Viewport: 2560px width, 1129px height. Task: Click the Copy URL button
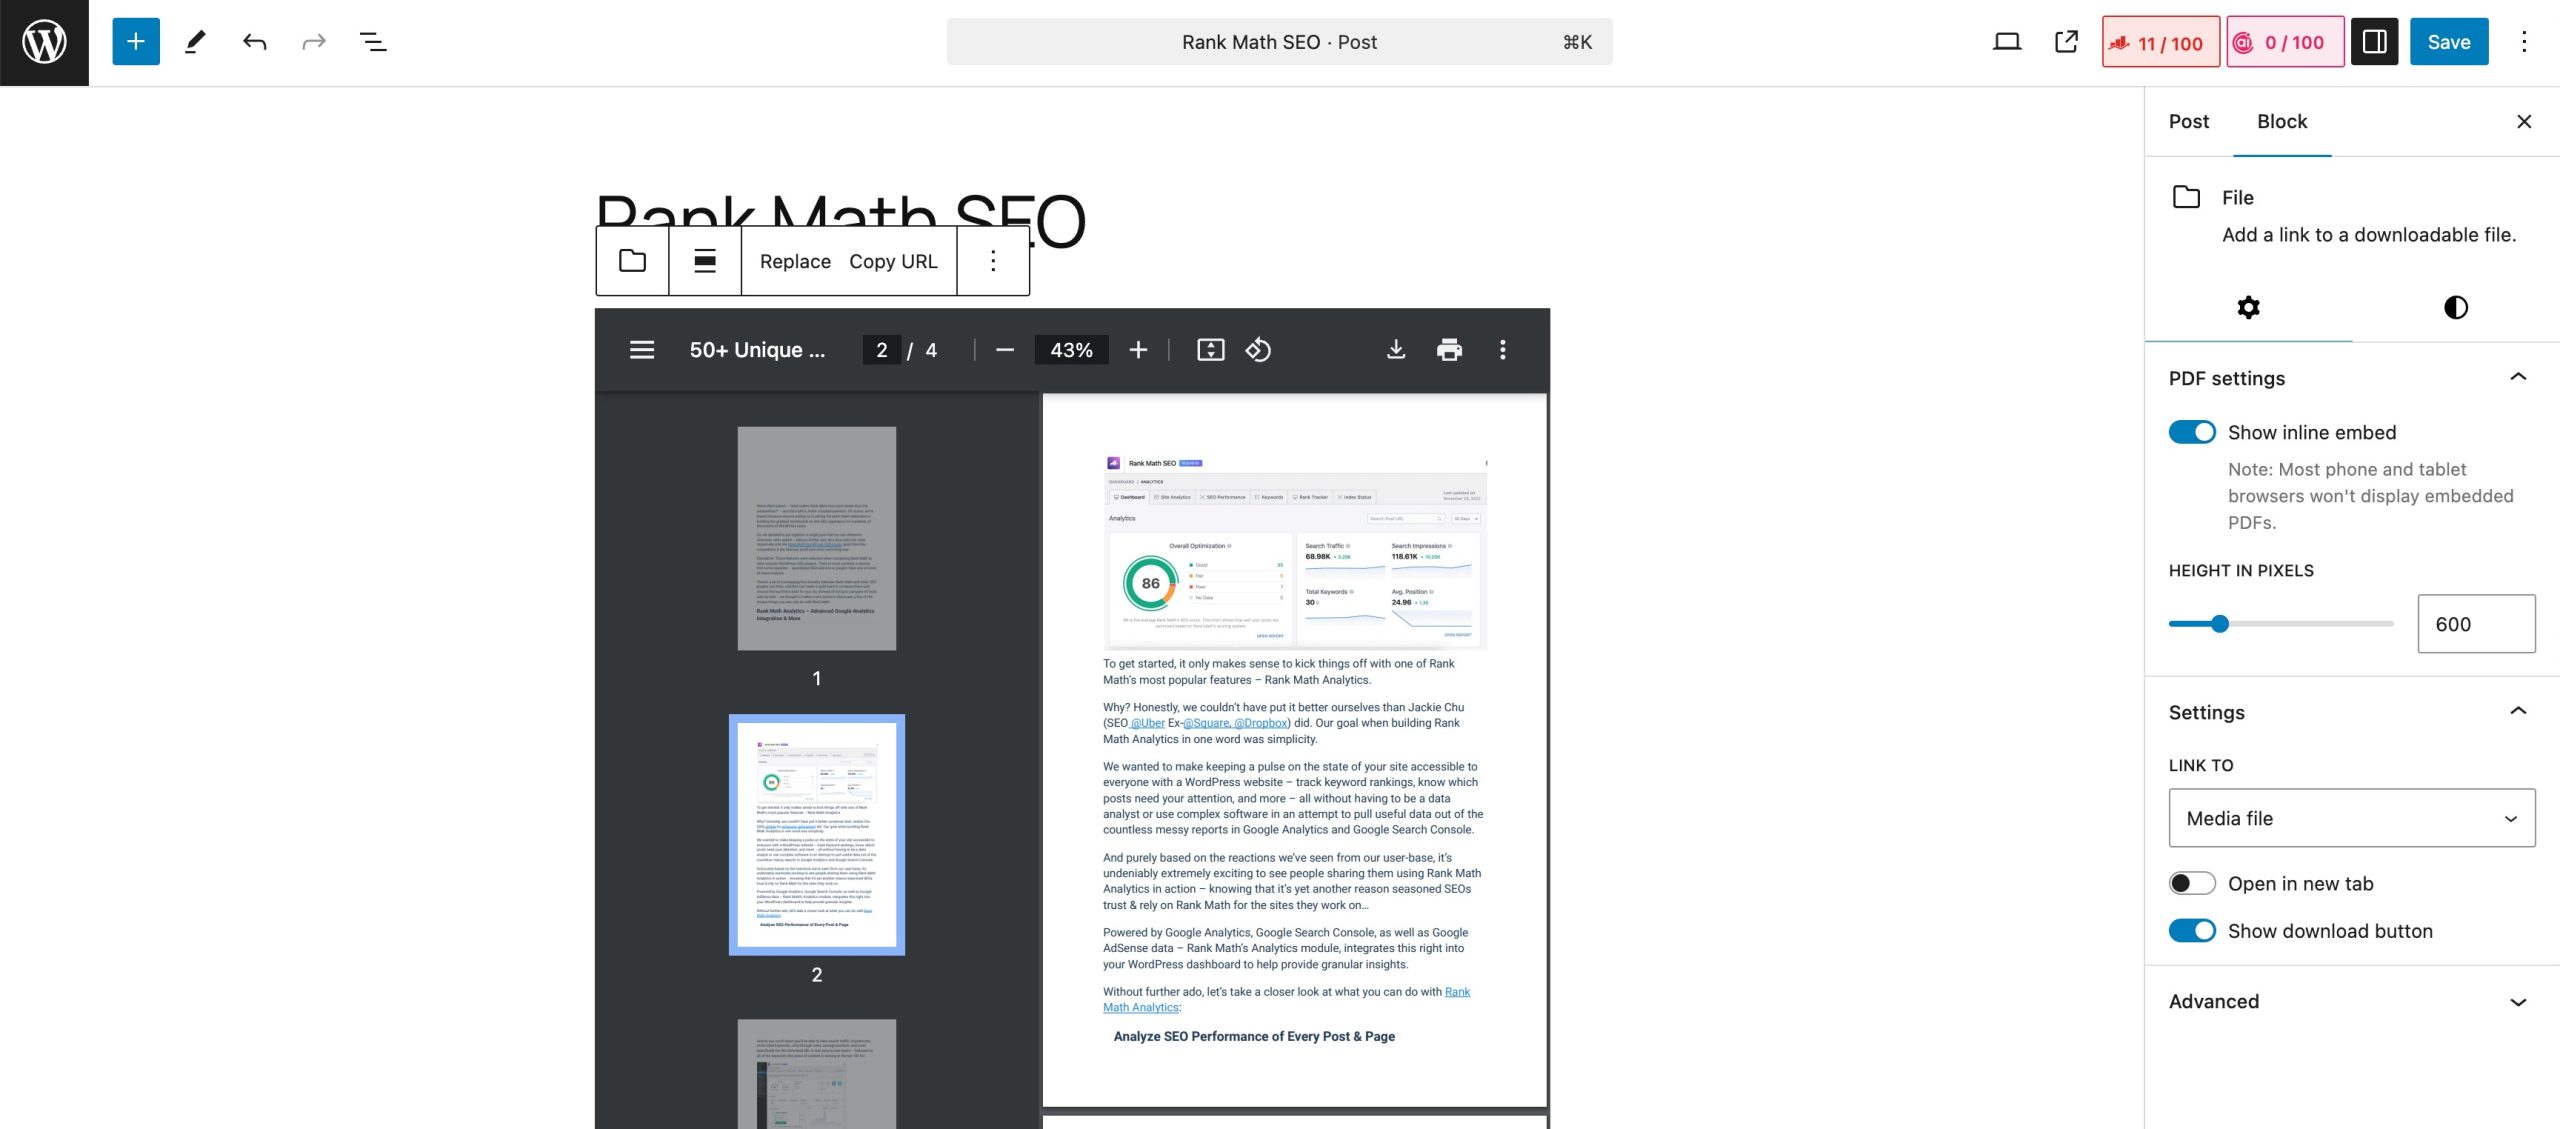893,261
